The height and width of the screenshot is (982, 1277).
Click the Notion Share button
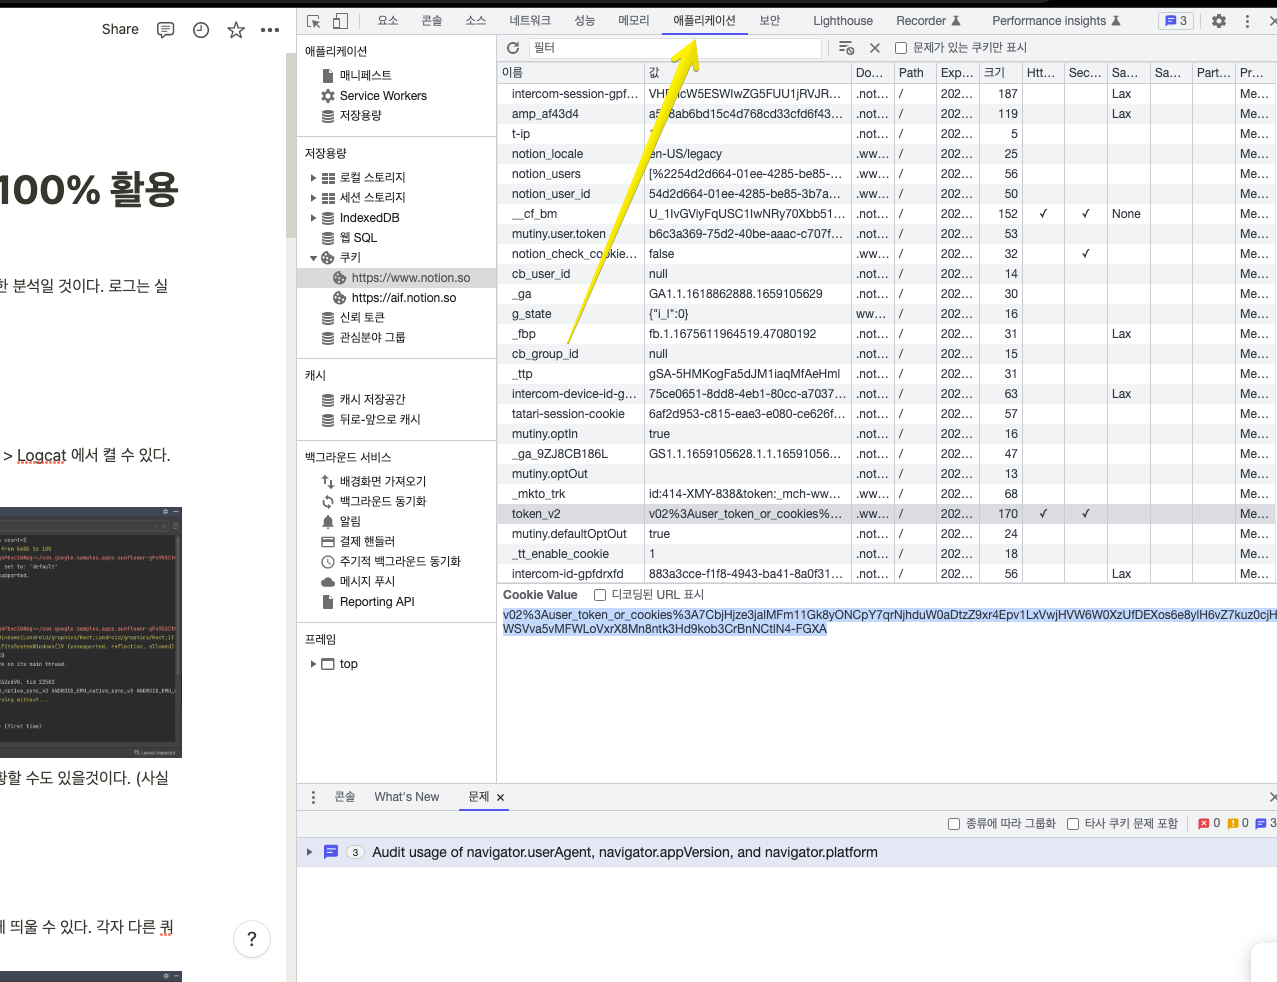pos(120,30)
